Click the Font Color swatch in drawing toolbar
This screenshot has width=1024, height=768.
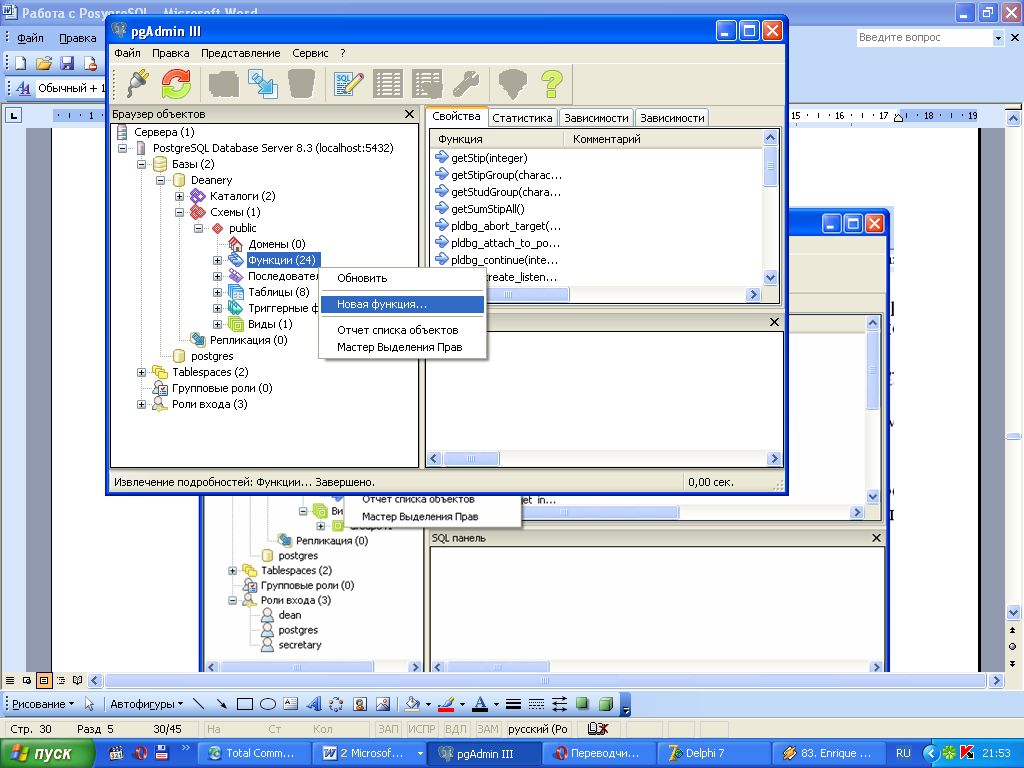pos(480,704)
